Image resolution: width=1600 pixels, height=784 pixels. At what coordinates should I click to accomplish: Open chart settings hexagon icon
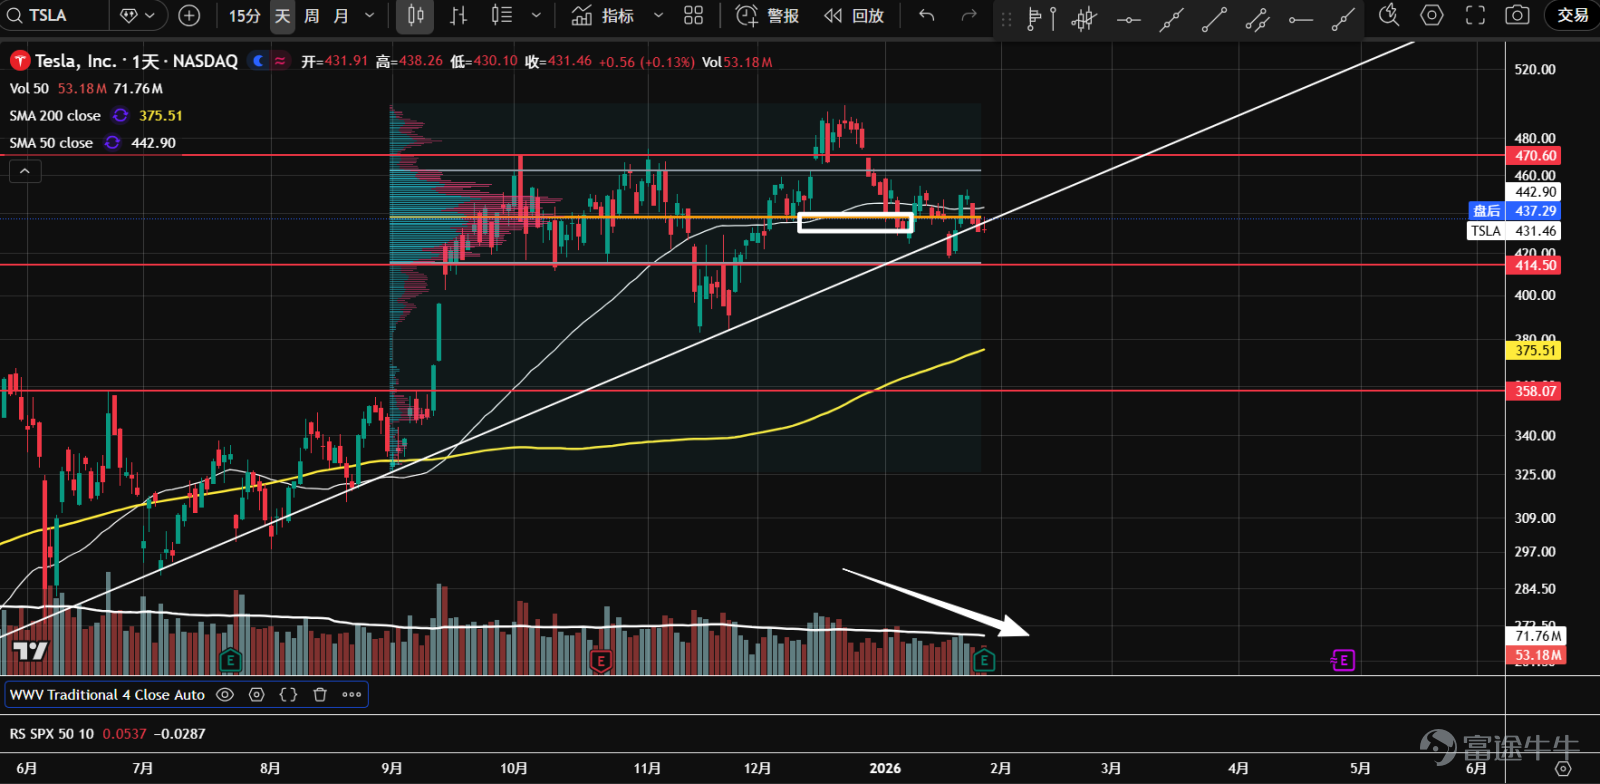pos(1432,15)
